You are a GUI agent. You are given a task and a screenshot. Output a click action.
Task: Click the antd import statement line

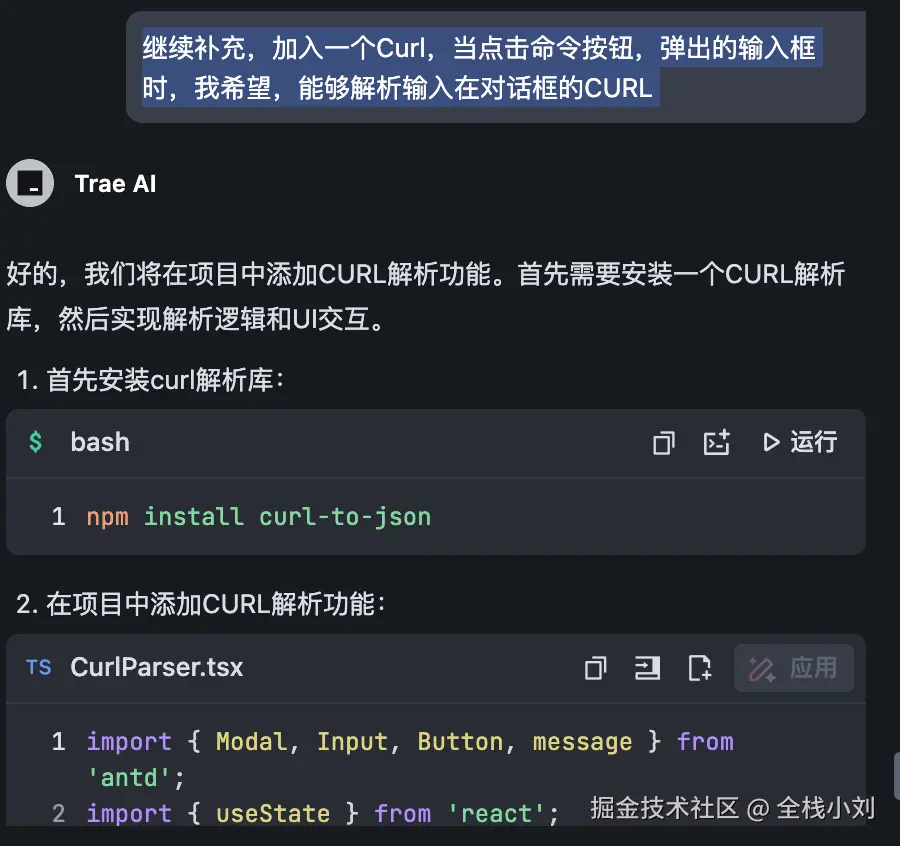pos(410,759)
